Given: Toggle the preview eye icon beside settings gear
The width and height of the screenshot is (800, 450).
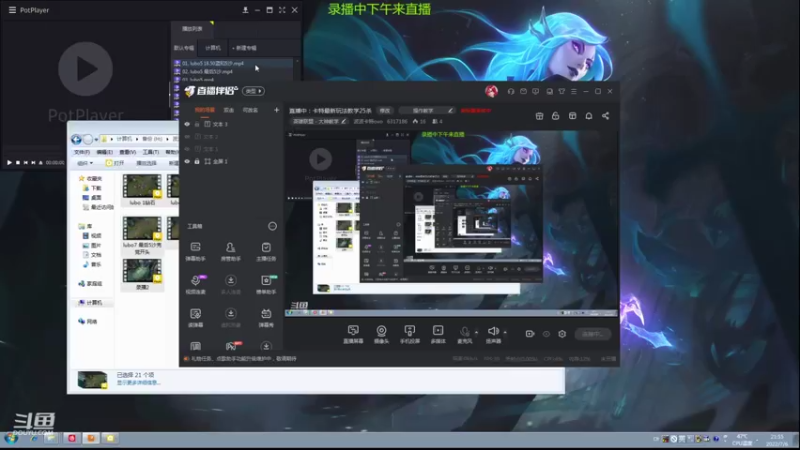Looking at the screenshot, I should [x=546, y=334].
